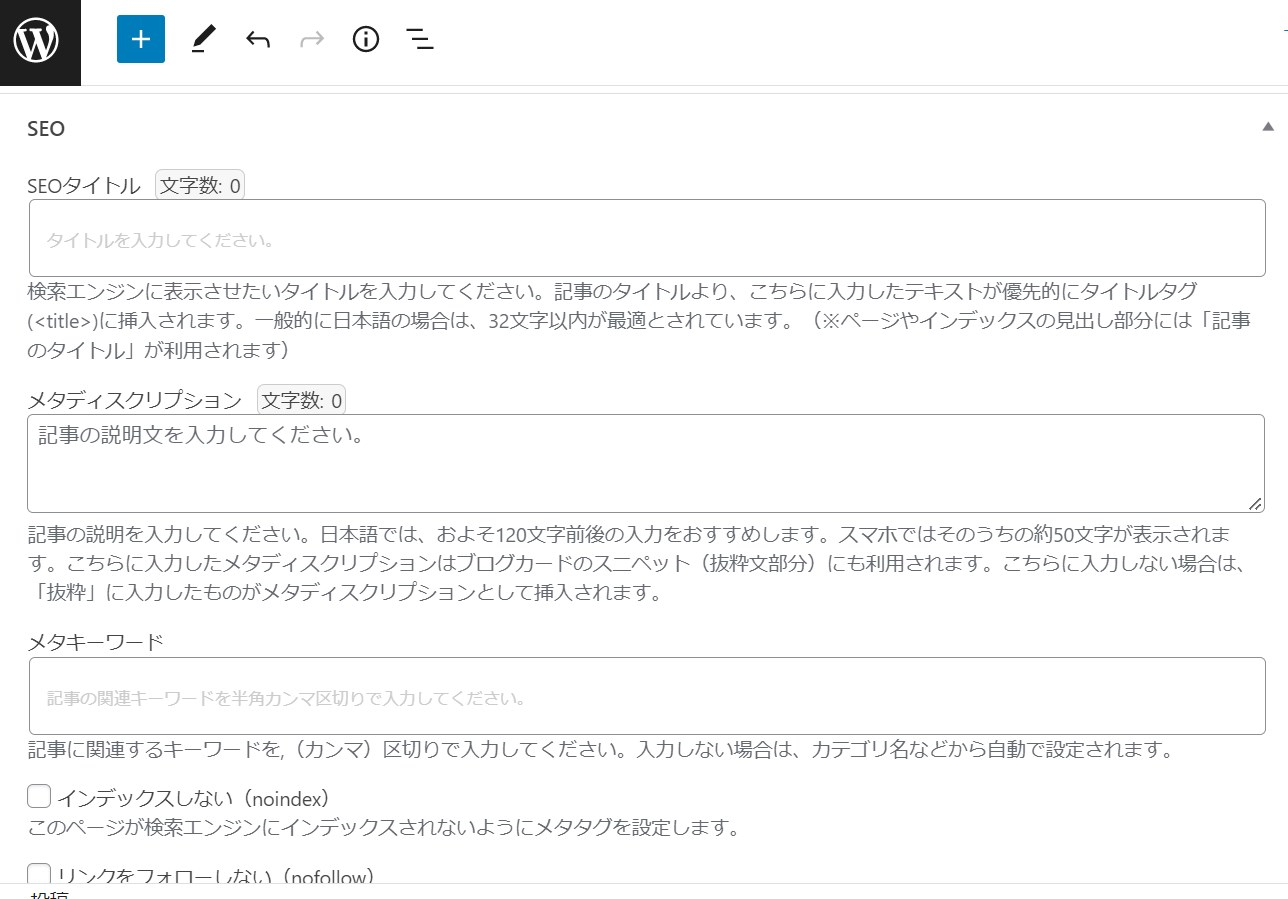This screenshot has height=899, width=1288.
Task: Enable the インデックスしない (noindex) checkbox
Action: (x=39, y=795)
